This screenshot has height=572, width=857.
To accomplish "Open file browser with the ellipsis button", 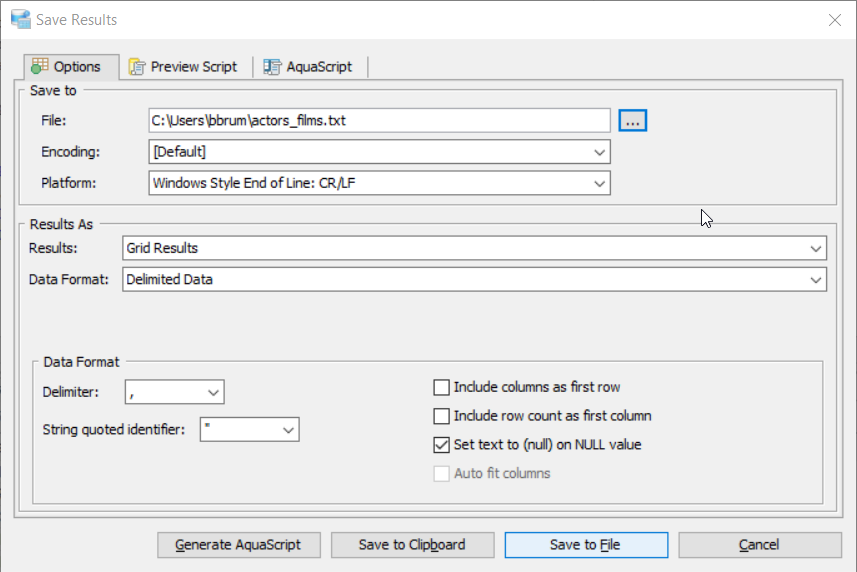I will click(633, 120).
